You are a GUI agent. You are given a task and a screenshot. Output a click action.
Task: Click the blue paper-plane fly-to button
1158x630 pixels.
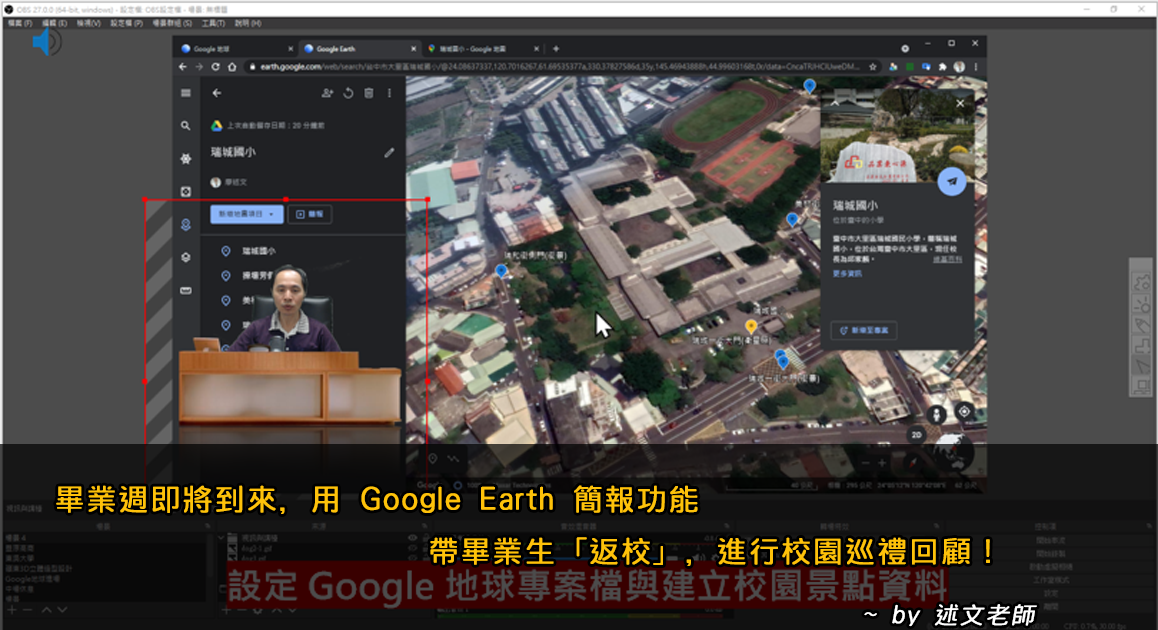pos(952,181)
